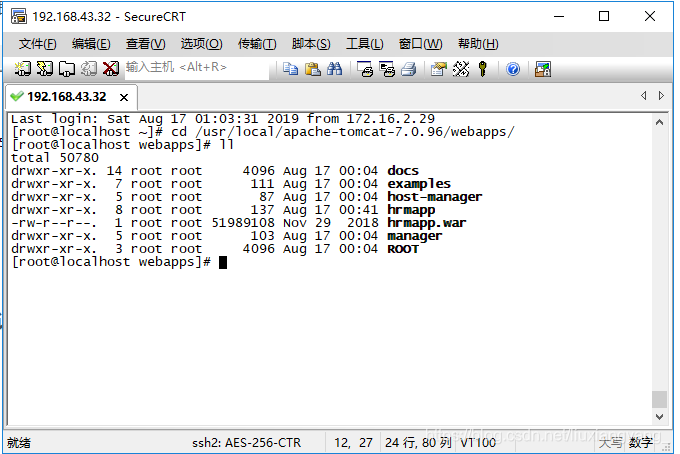Click the terminal scrollbar thumb
The height and width of the screenshot is (454, 680).
click(x=660, y=399)
